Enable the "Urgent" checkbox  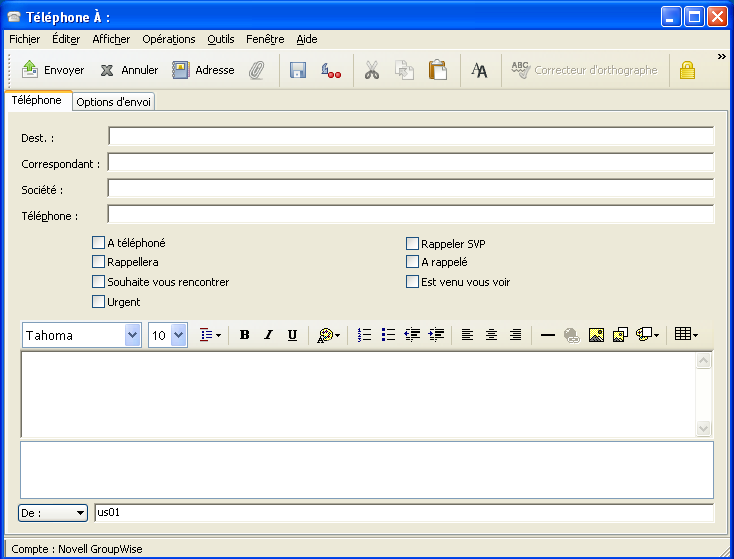(98, 301)
